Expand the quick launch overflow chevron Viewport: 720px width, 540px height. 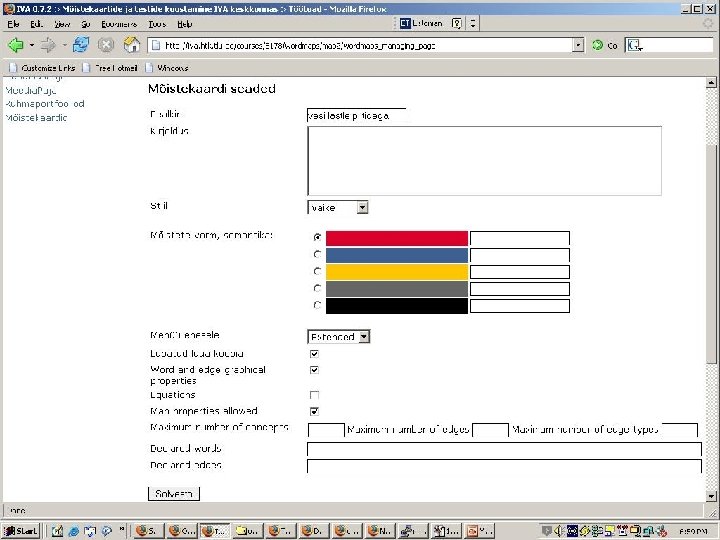tap(122, 529)
